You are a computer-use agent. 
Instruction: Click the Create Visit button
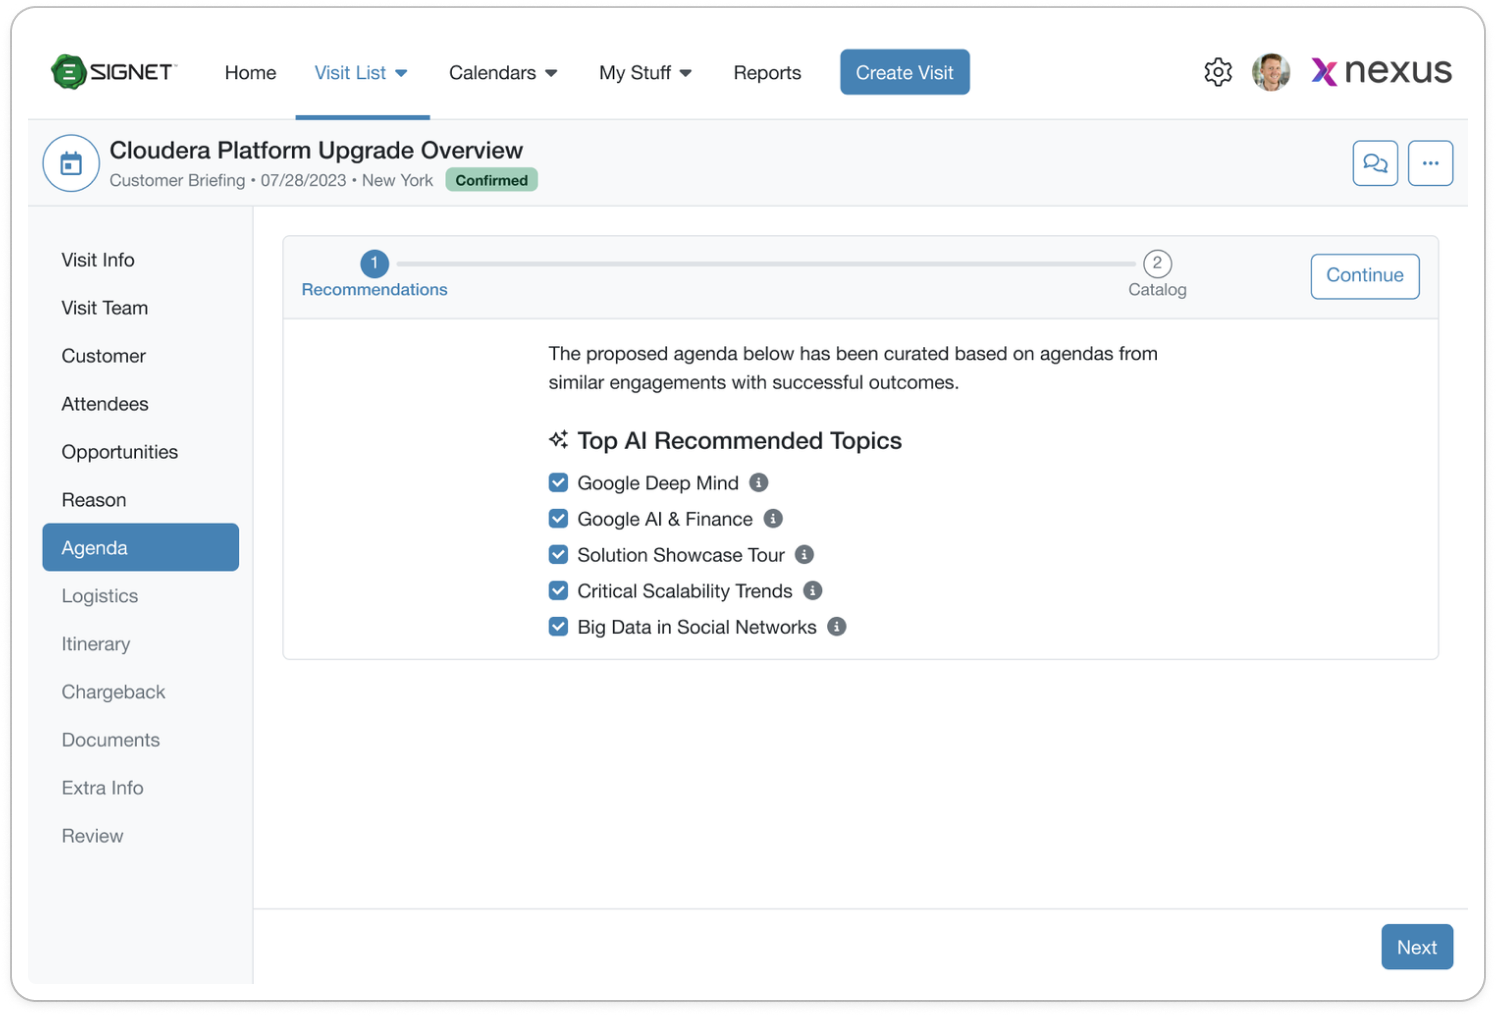click(x=904, y=72)
